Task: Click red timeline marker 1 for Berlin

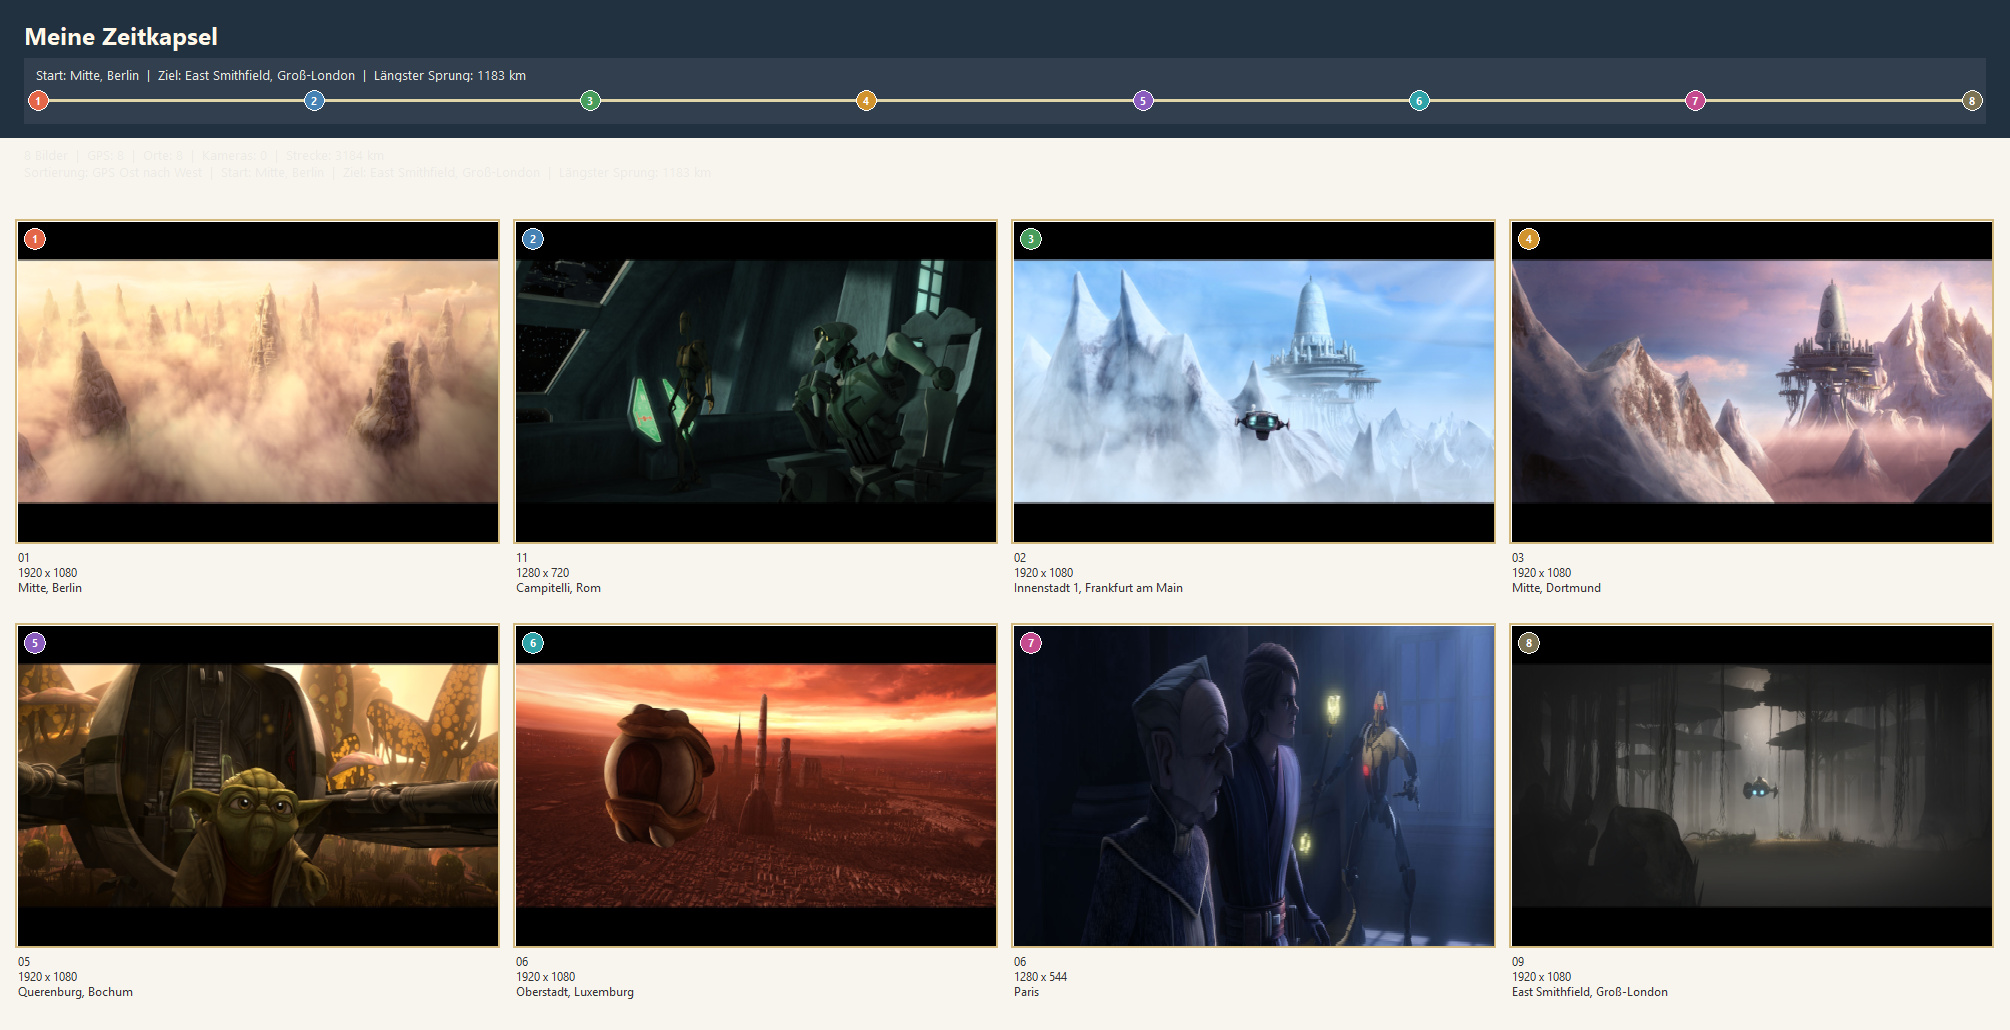Action: pos(38,100)
